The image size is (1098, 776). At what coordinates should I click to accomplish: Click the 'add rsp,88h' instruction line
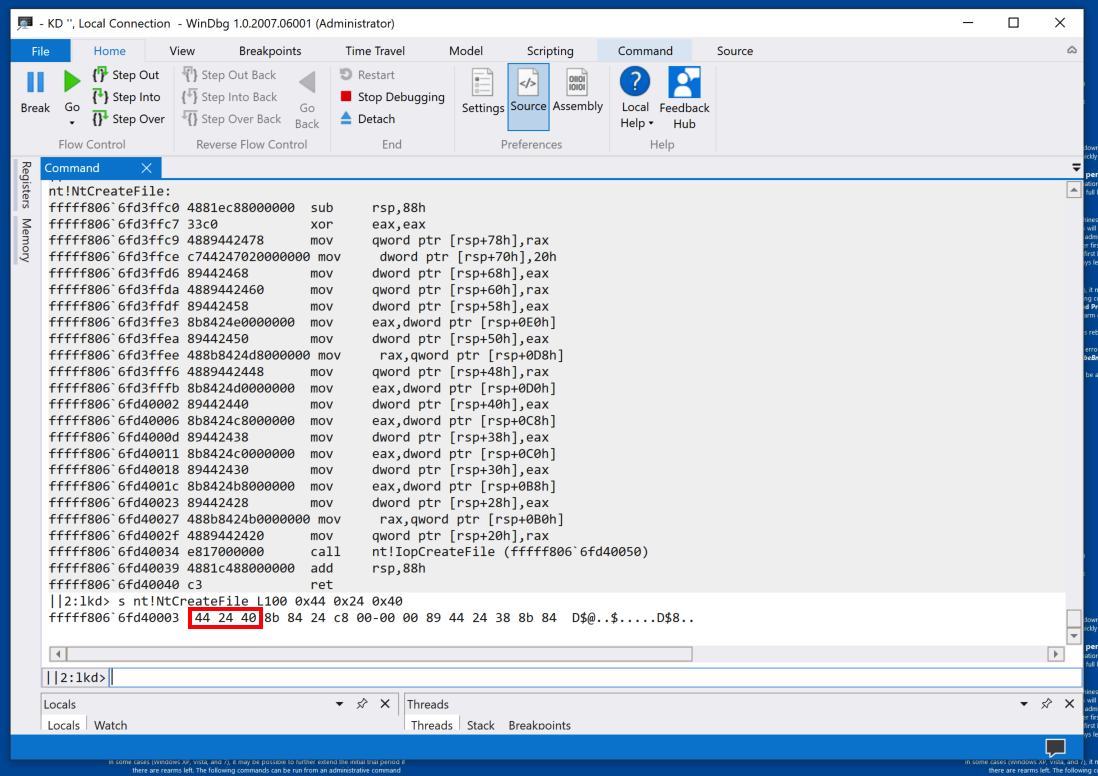[237, 569]
